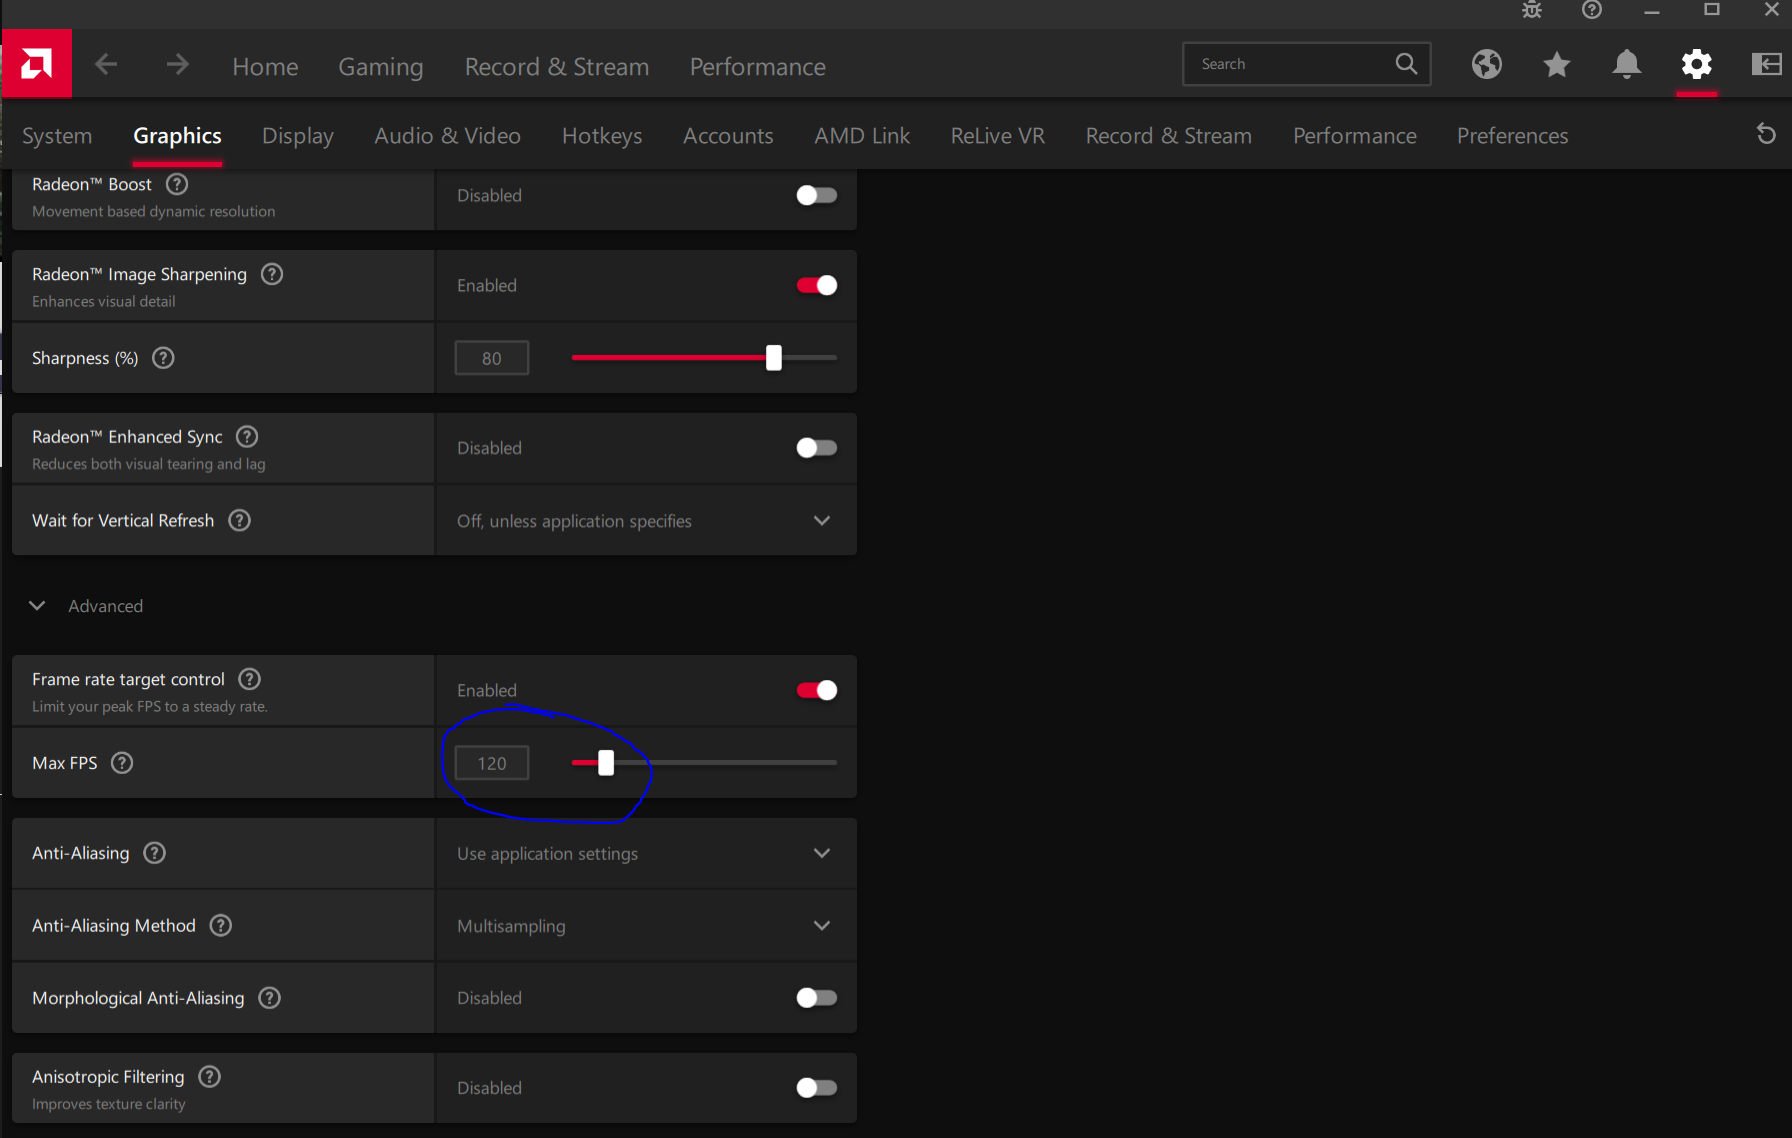Switch to the AMD Link tab
Screen dimensions: 1792x1138
tap(862, 136)
